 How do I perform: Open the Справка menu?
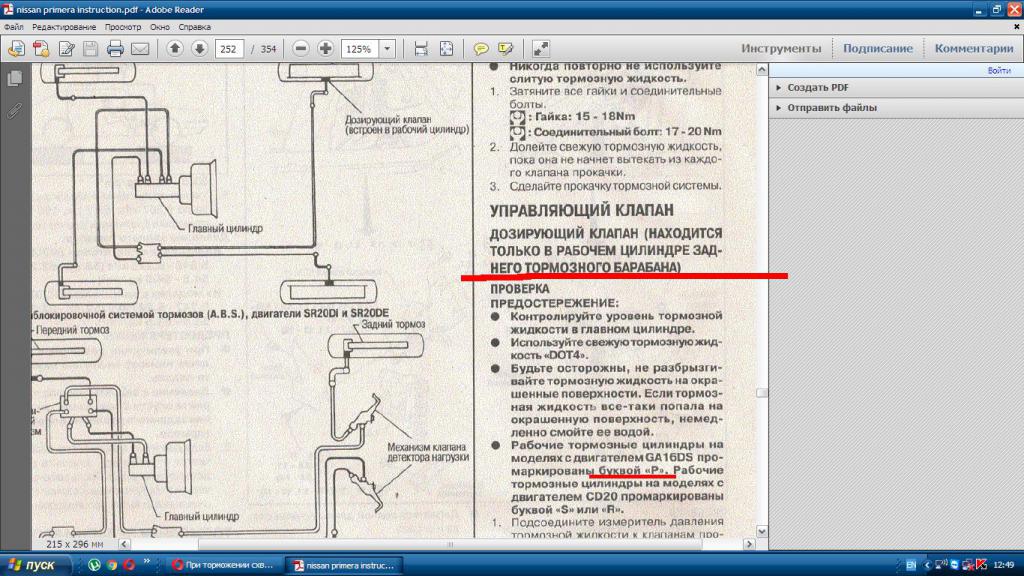pyautogui.click(x=195, y=27)
